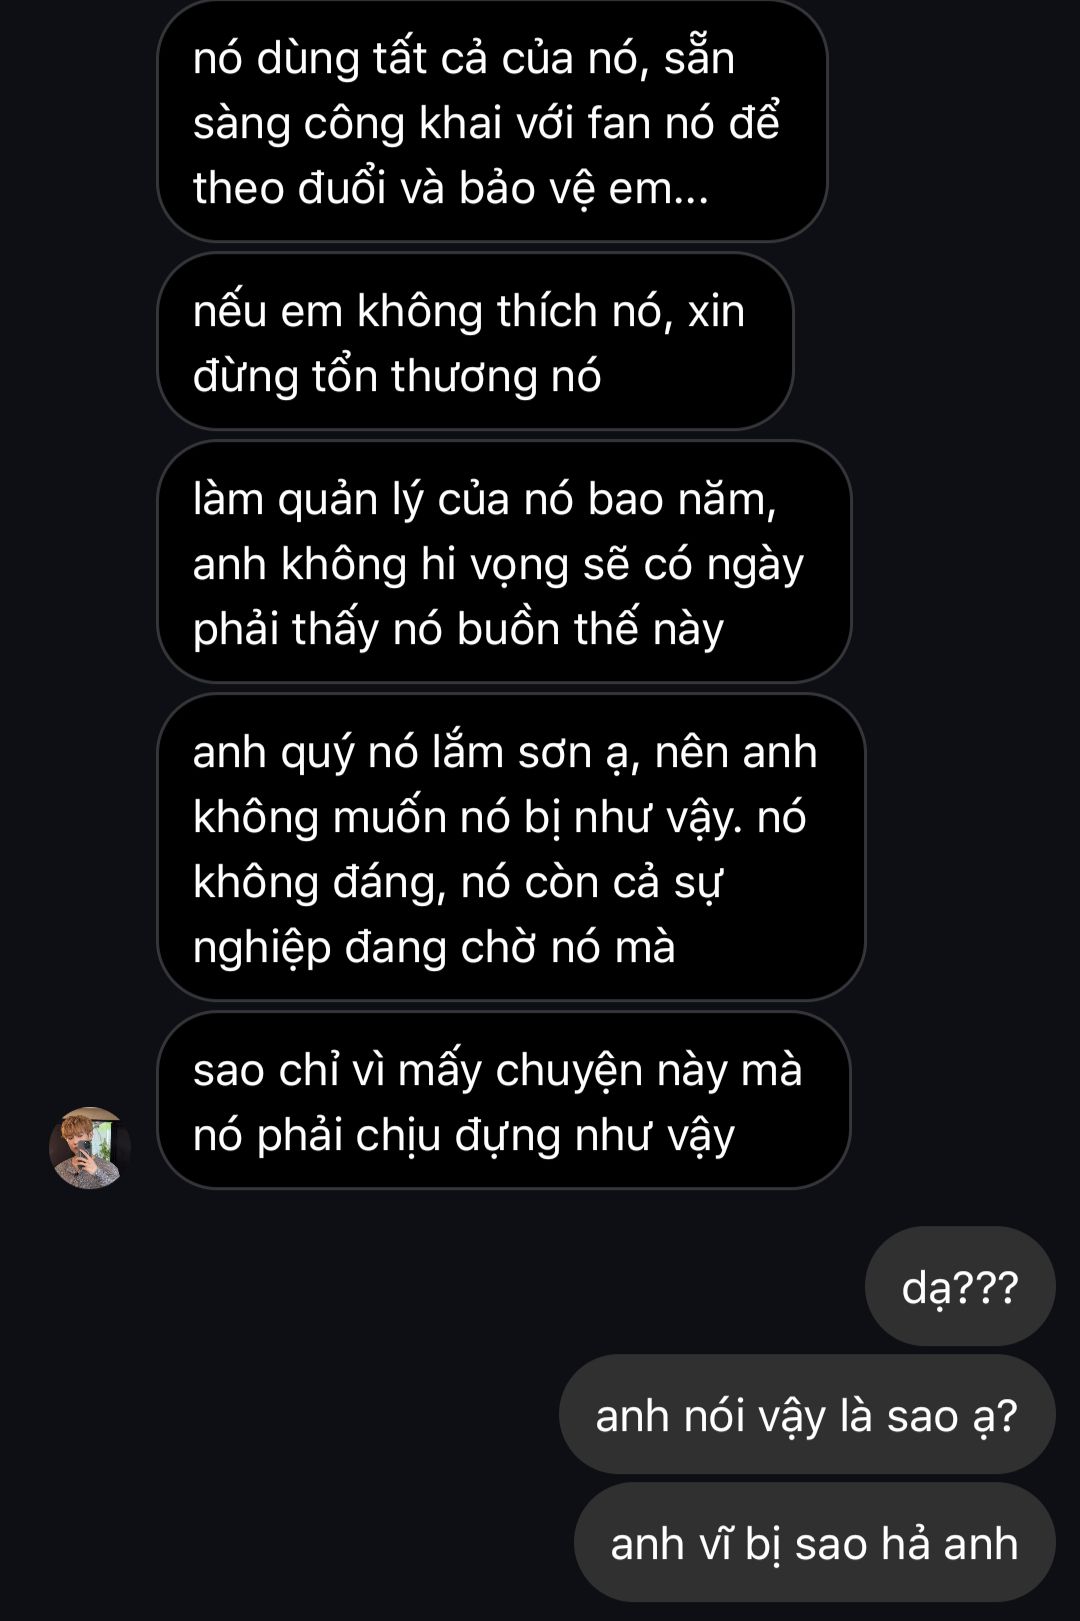Select the "nếu em không thích nó" message

coord(475,342)
